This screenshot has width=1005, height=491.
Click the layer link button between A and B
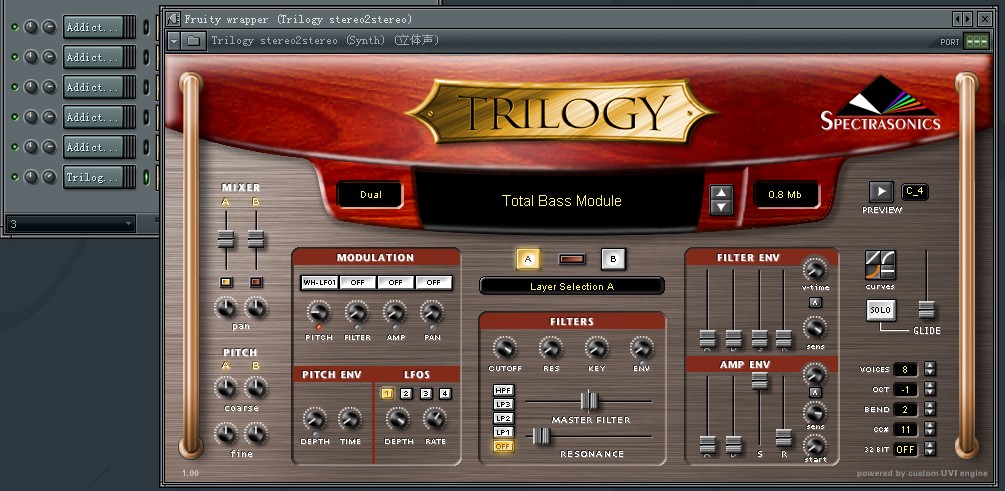click(x=572, y=259)
